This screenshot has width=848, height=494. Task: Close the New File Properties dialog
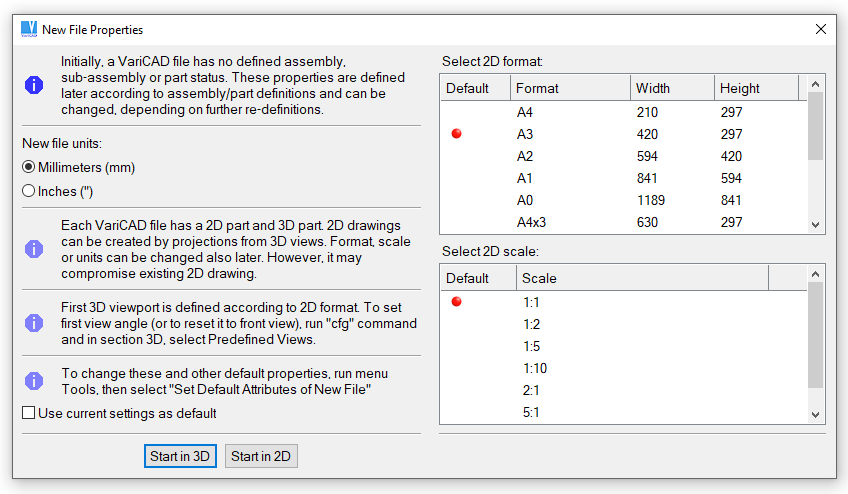pos(821,29)
